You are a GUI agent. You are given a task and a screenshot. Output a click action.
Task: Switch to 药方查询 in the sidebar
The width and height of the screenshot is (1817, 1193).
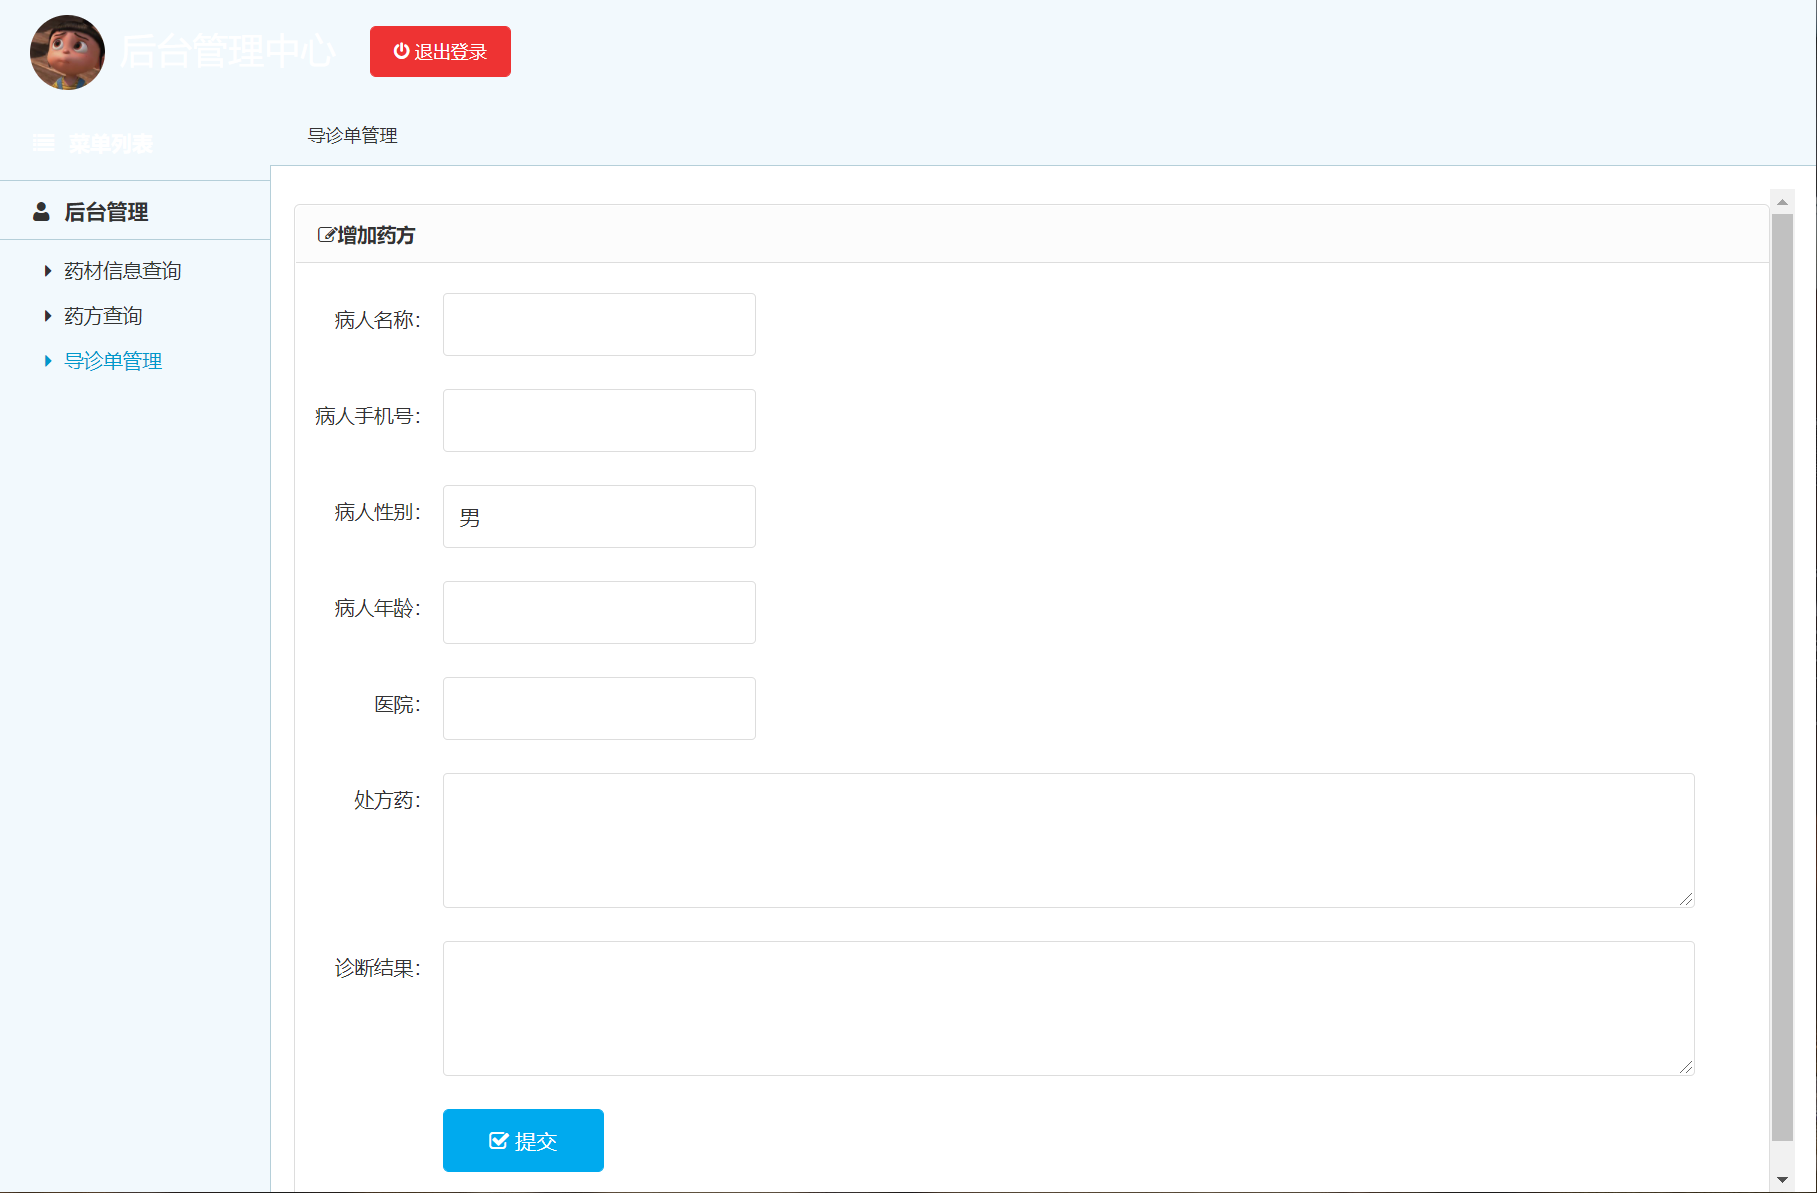click(x=103, y=315)
